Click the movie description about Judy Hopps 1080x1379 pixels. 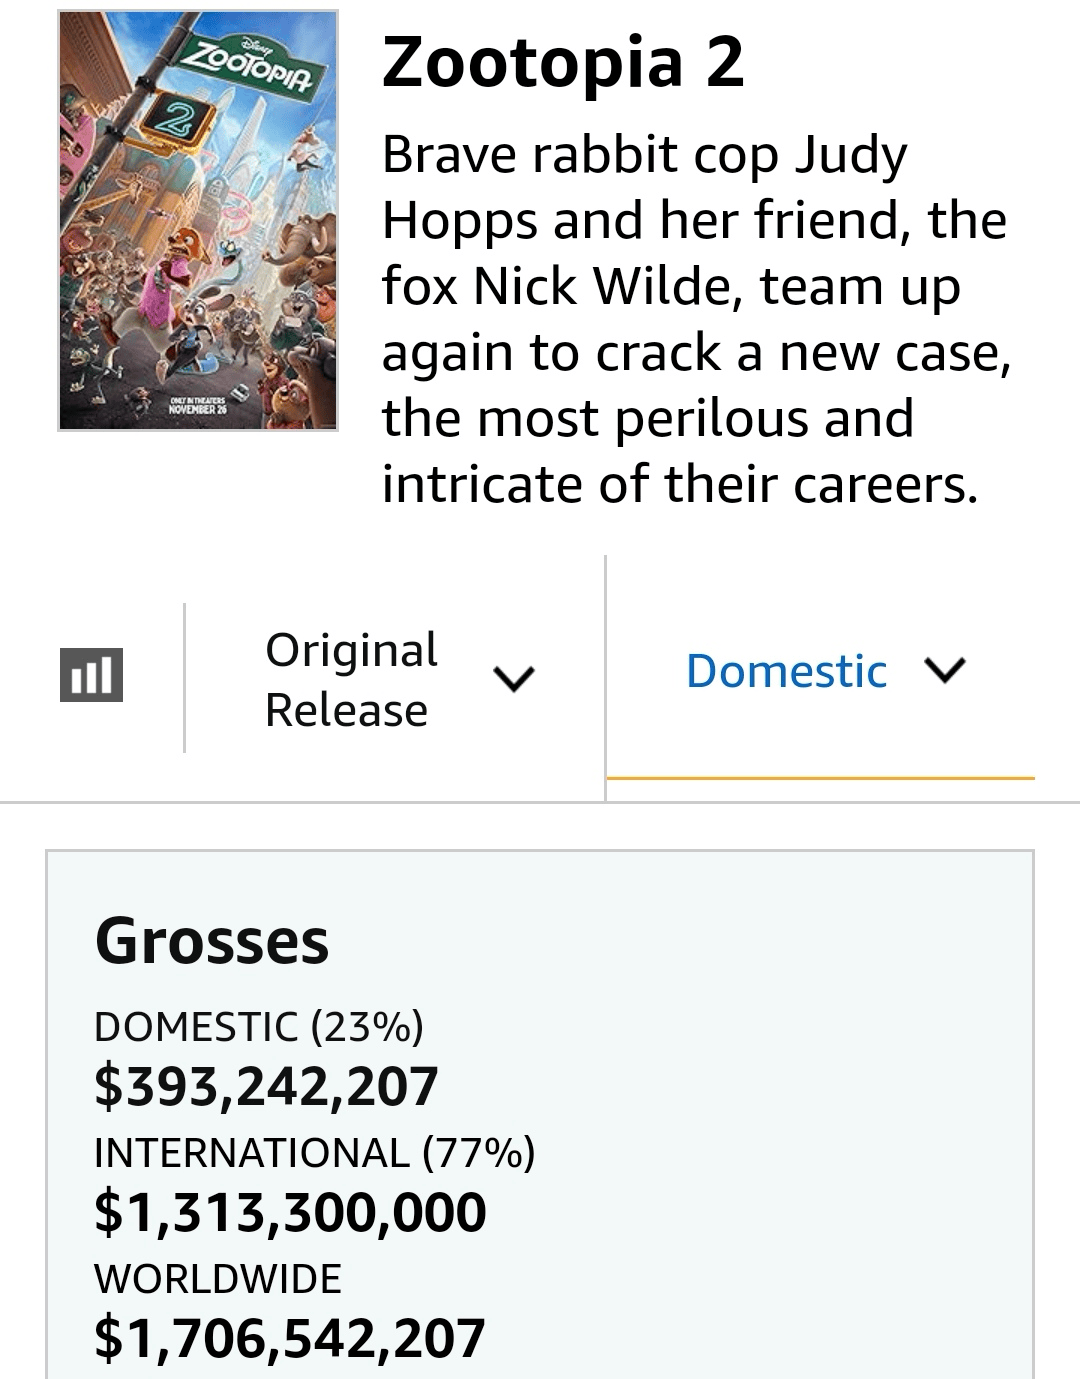pyautogui.click(x=695, y=319)
